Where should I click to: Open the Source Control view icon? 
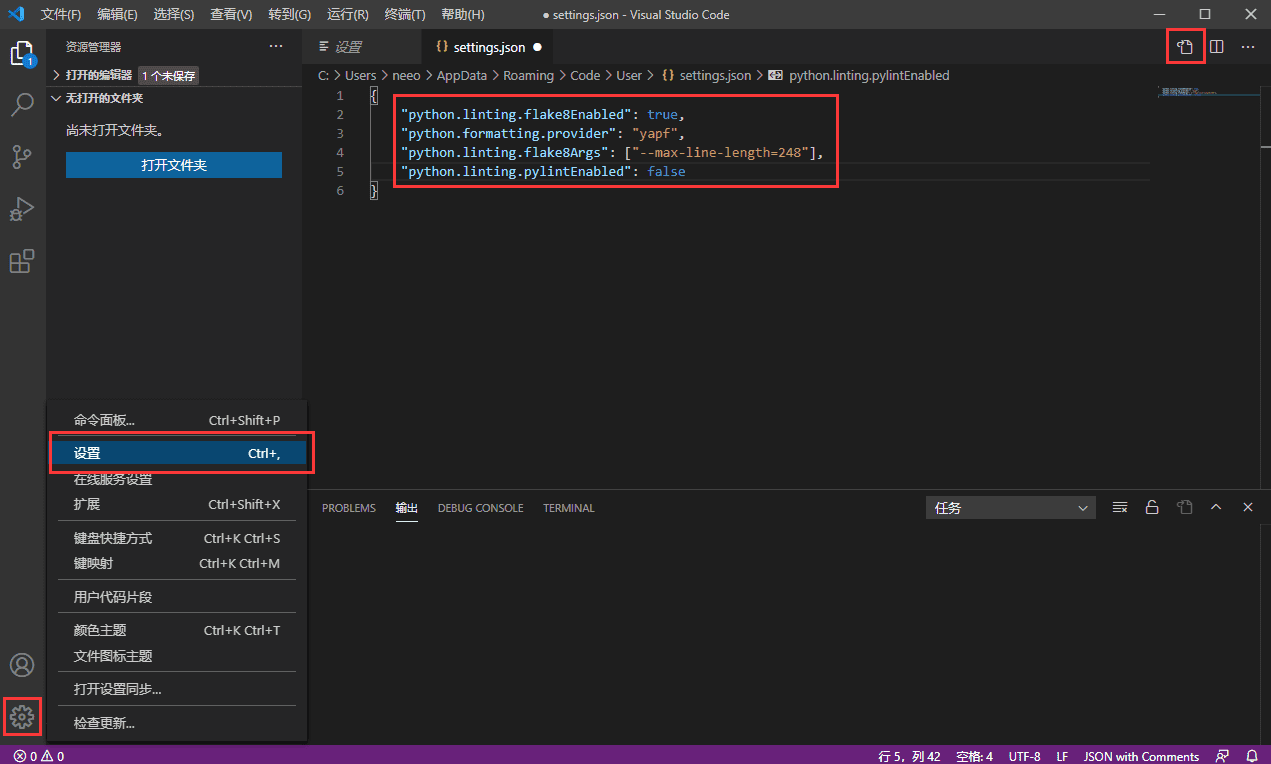pos(22,157)
